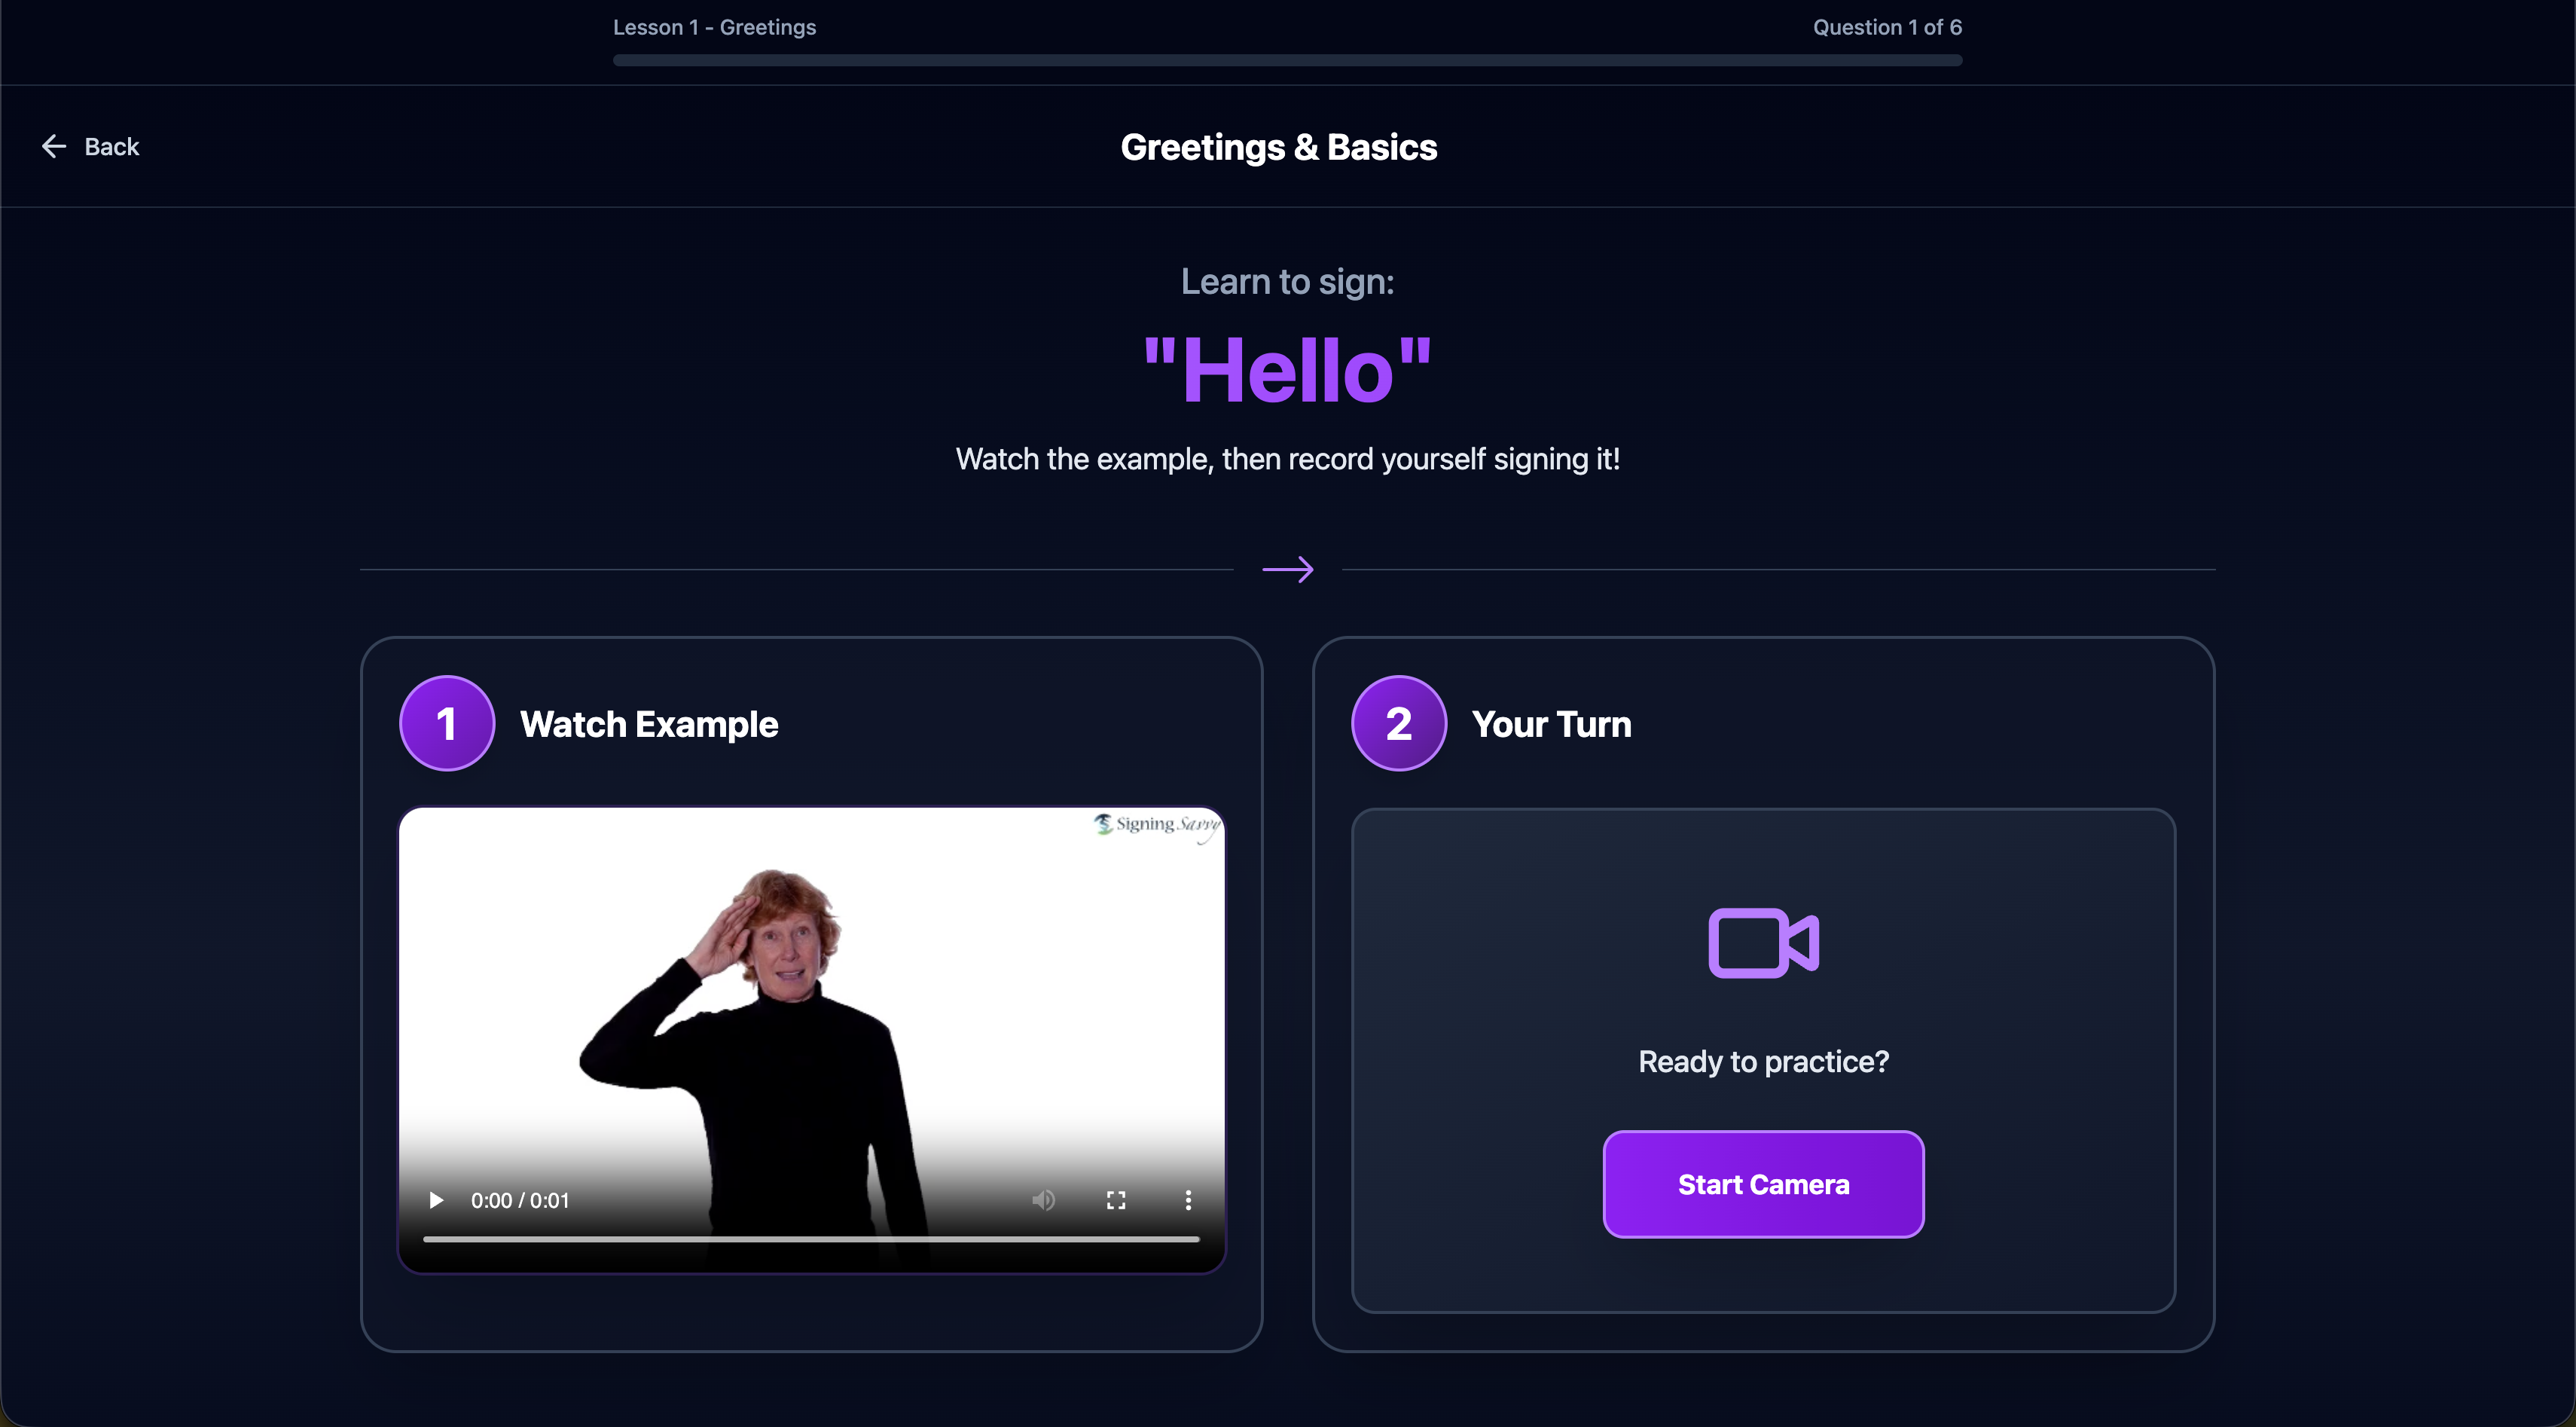The image size is (2576, 1427).
Task: Mute the example video volume icon
Action: click(x=1043, y=1200)
